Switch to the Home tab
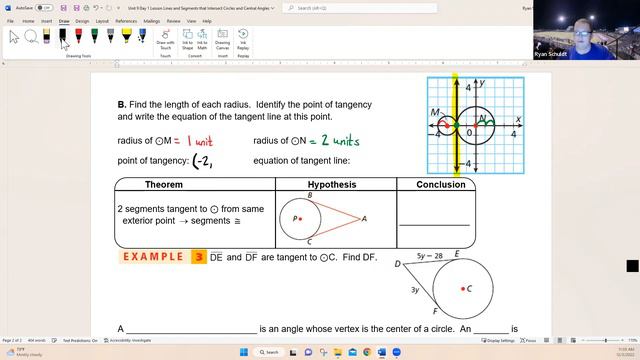 tap(28, 21)
